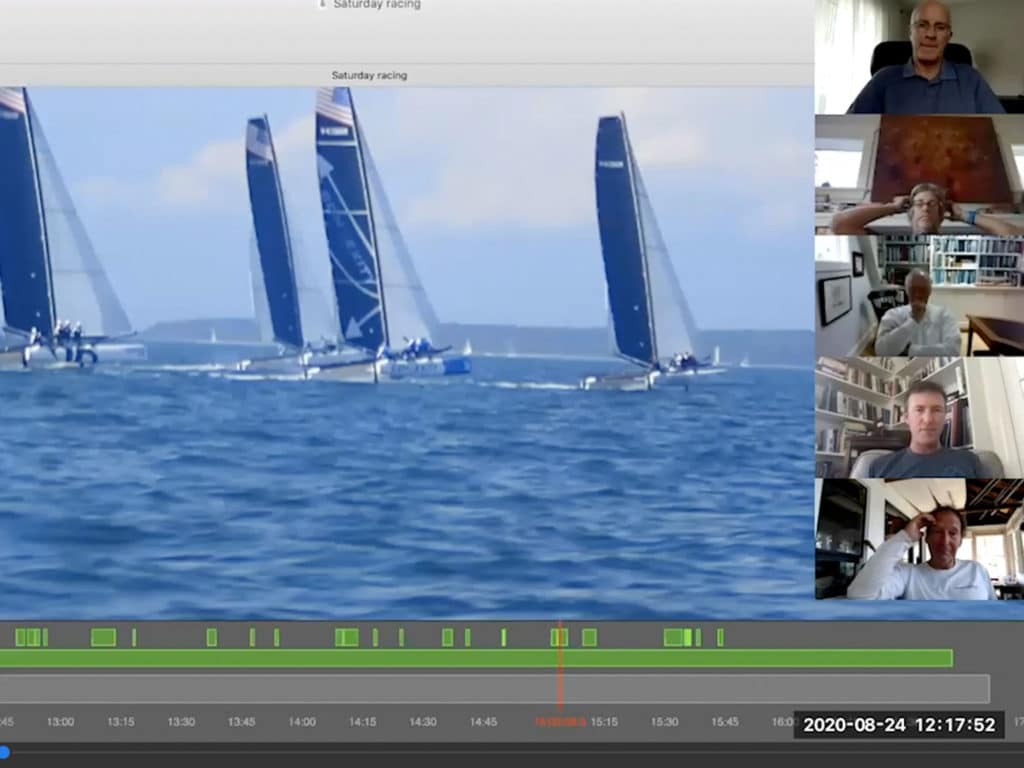
Task: Select participant video with red painting behind
Action: pyautogui.click(x=919, y=174)
